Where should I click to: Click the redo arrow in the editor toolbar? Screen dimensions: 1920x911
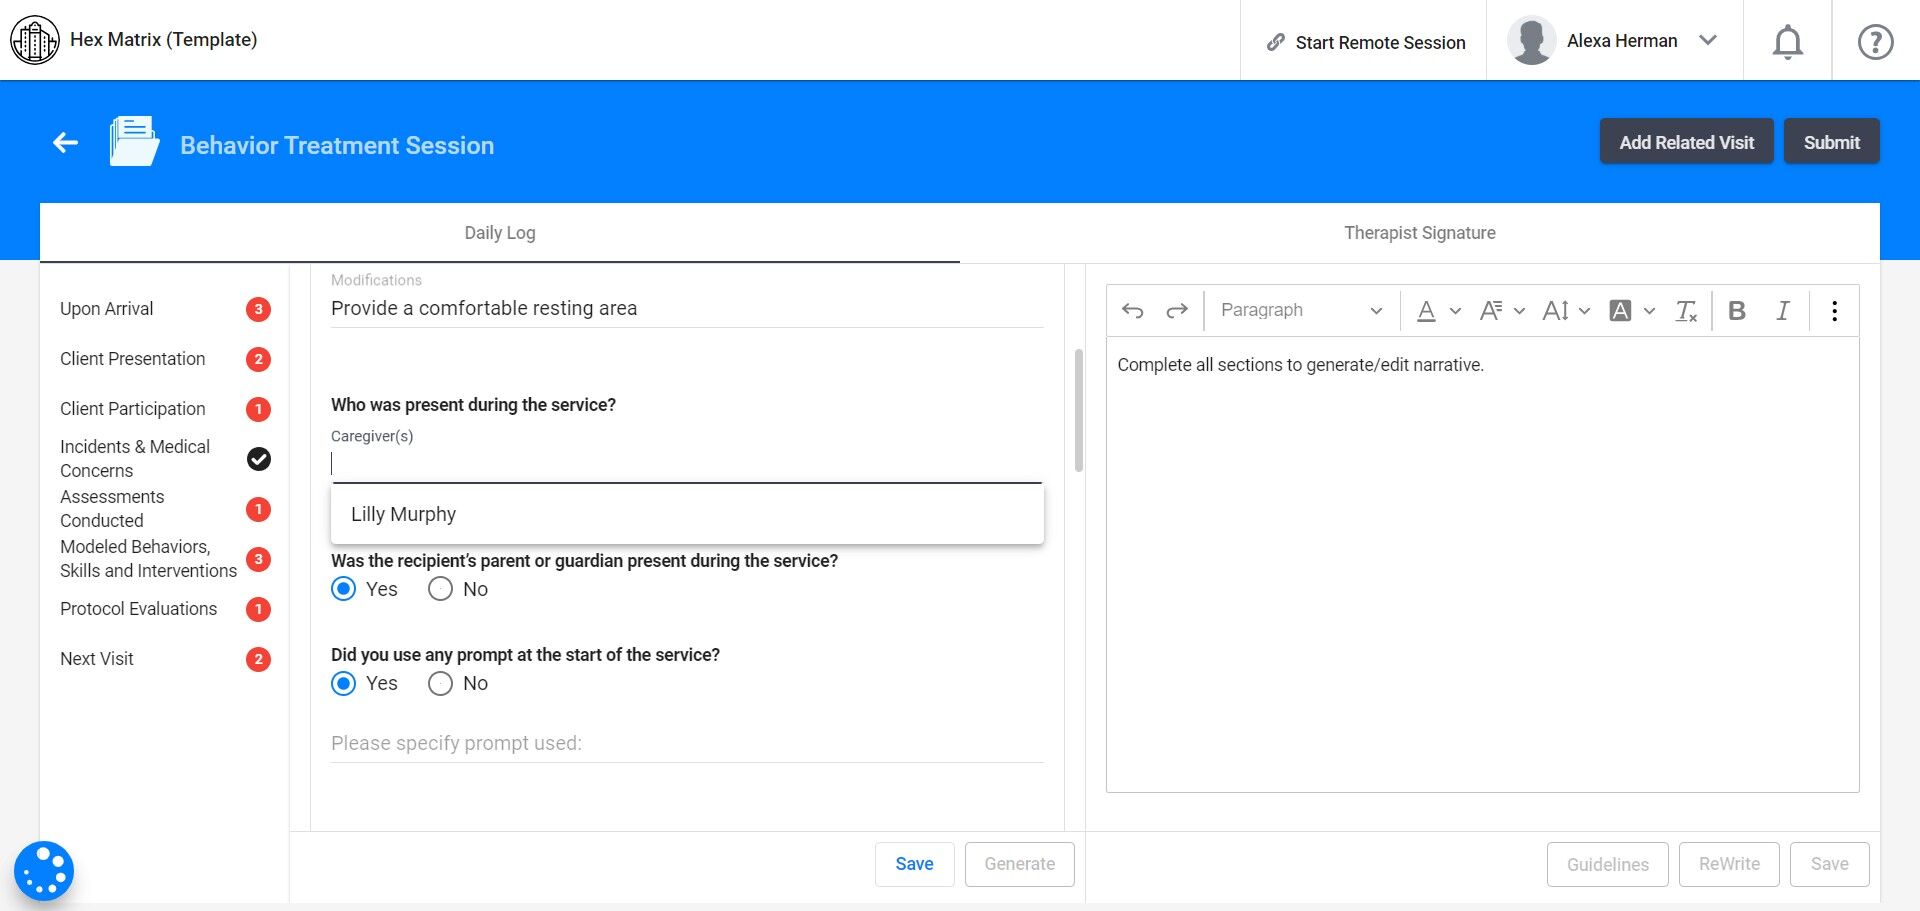click(x=1177, y=311)
